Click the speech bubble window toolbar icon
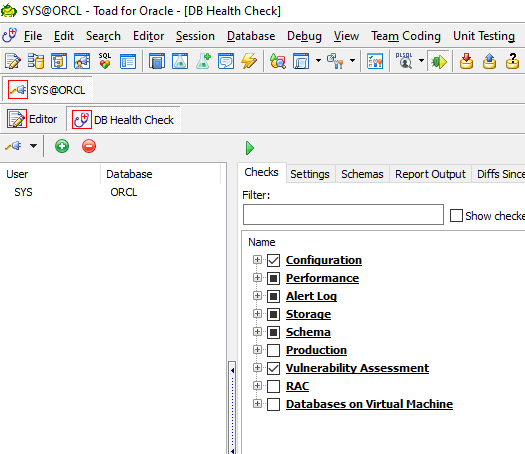 point(226,61)
